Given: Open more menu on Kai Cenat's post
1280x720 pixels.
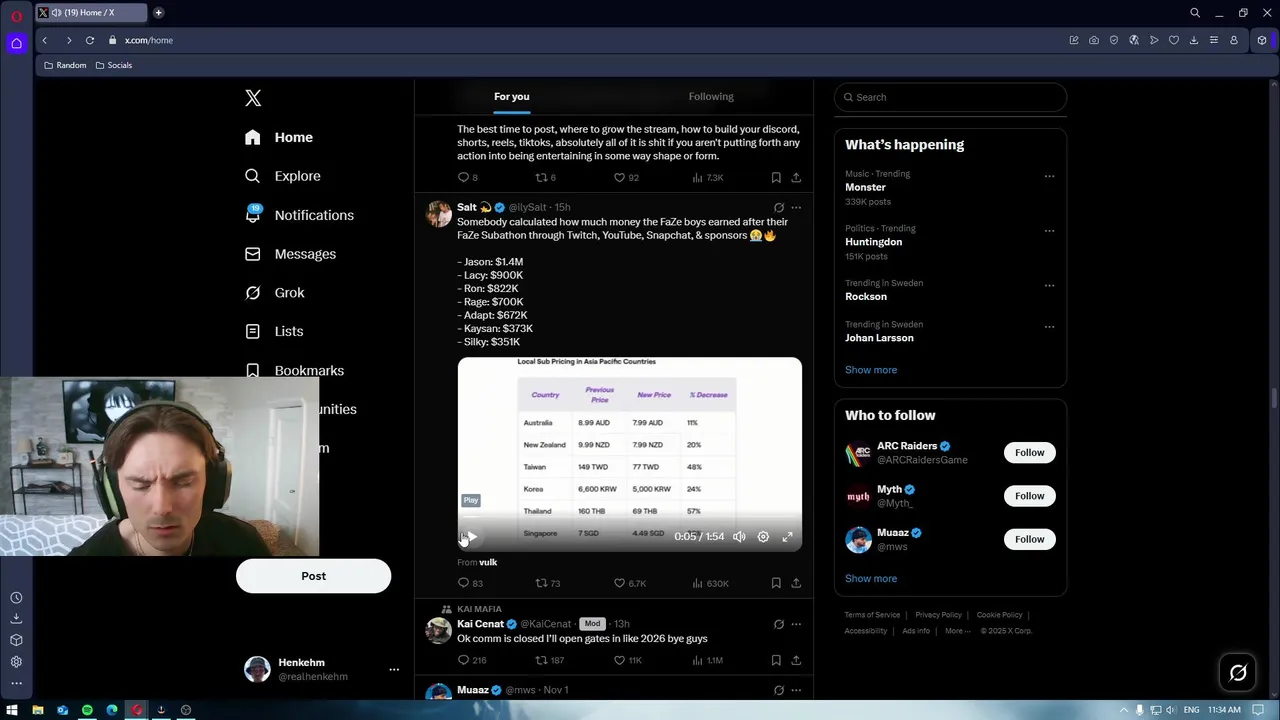Looking at the screenshot, I should pos(796,624).
